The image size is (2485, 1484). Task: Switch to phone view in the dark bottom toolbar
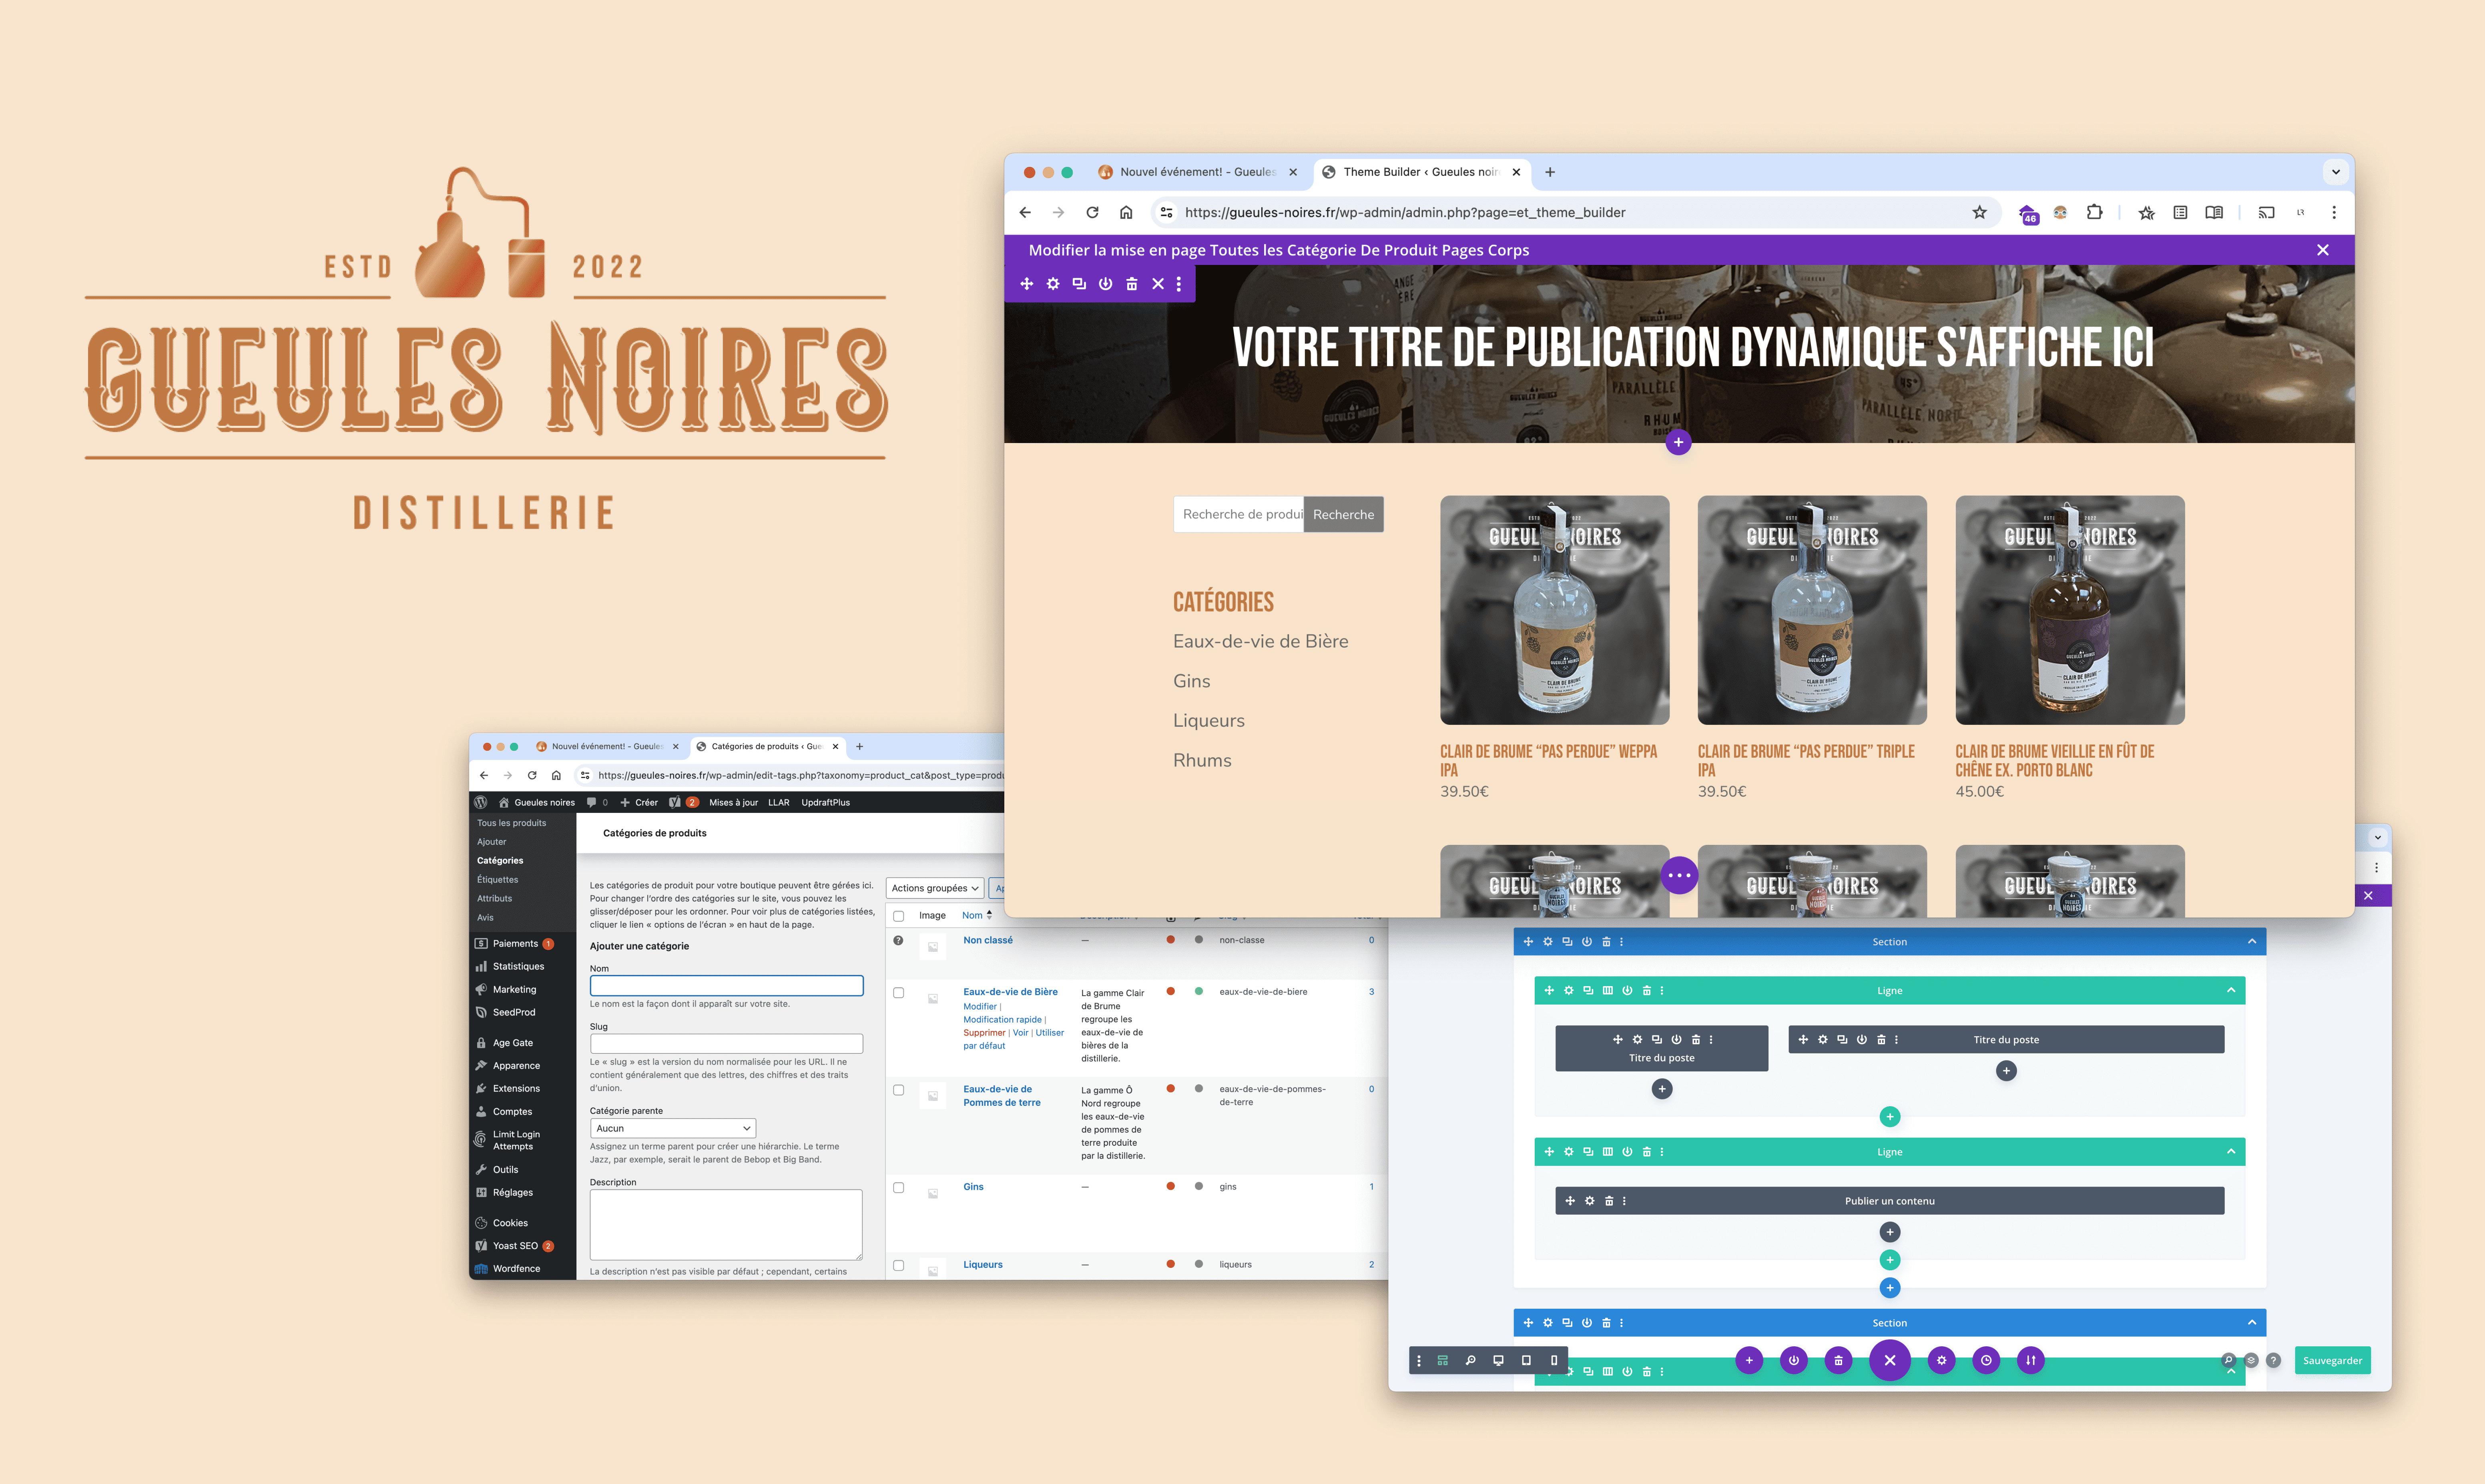click(x=1554, y=1360)
